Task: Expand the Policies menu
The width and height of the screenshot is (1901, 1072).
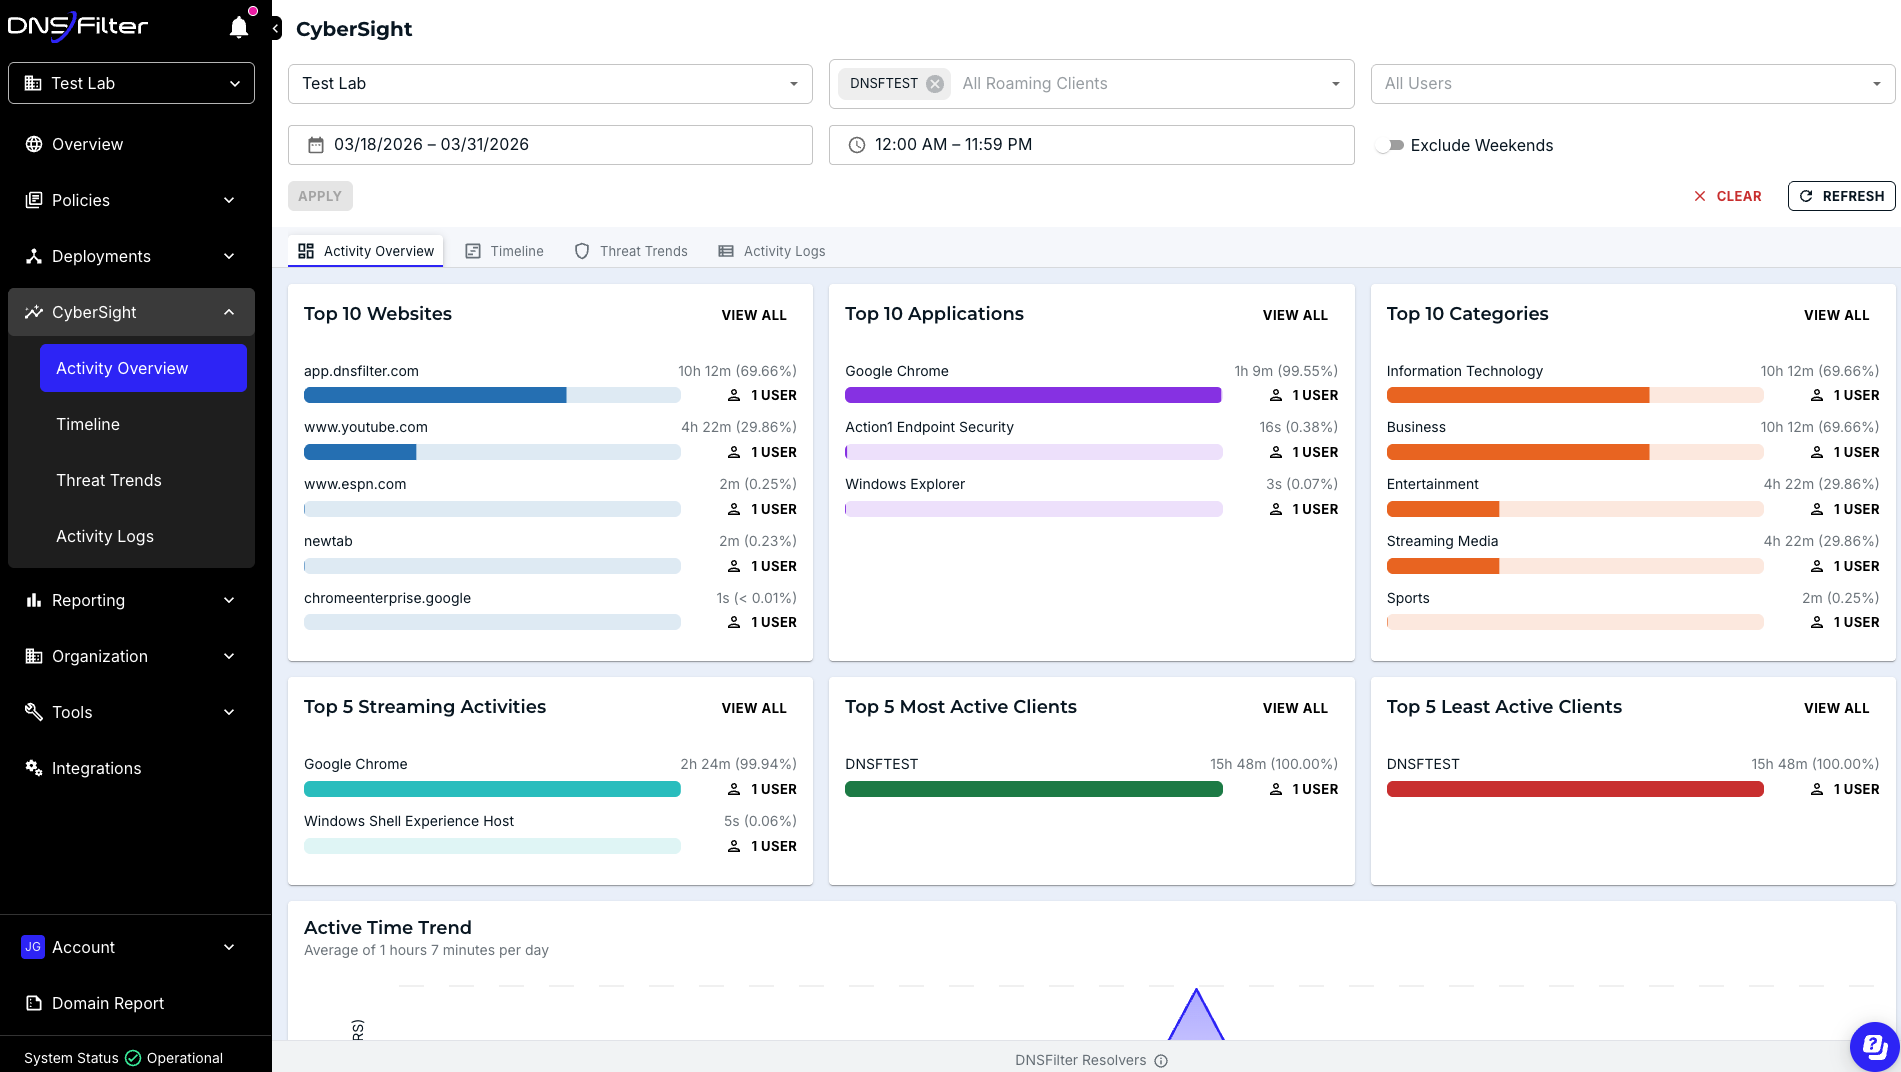Action: click(229, 200)
